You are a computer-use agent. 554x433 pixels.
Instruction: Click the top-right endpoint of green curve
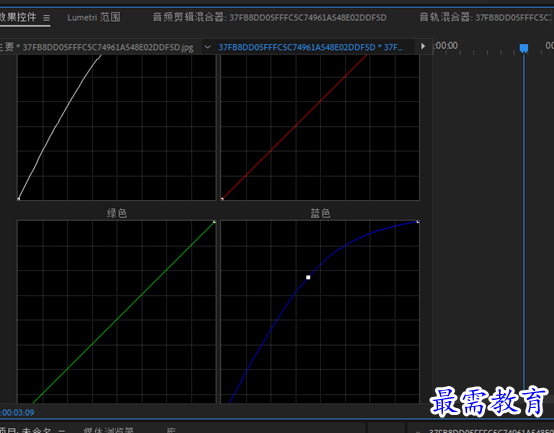click(214, 221)
